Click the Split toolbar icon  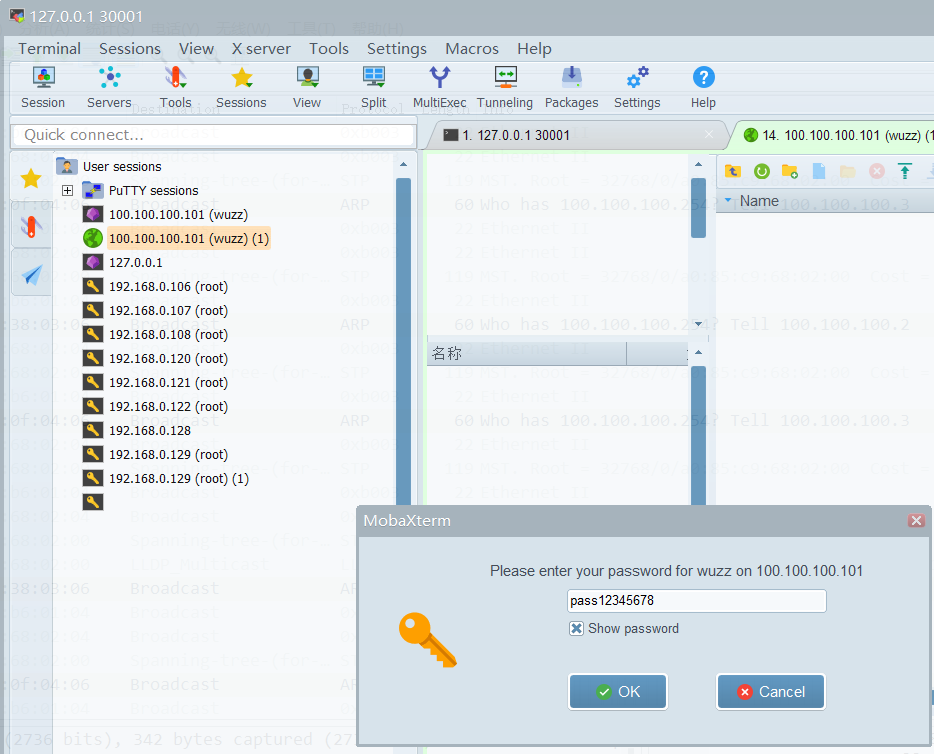pyautogui.click(x=373, y=77)
